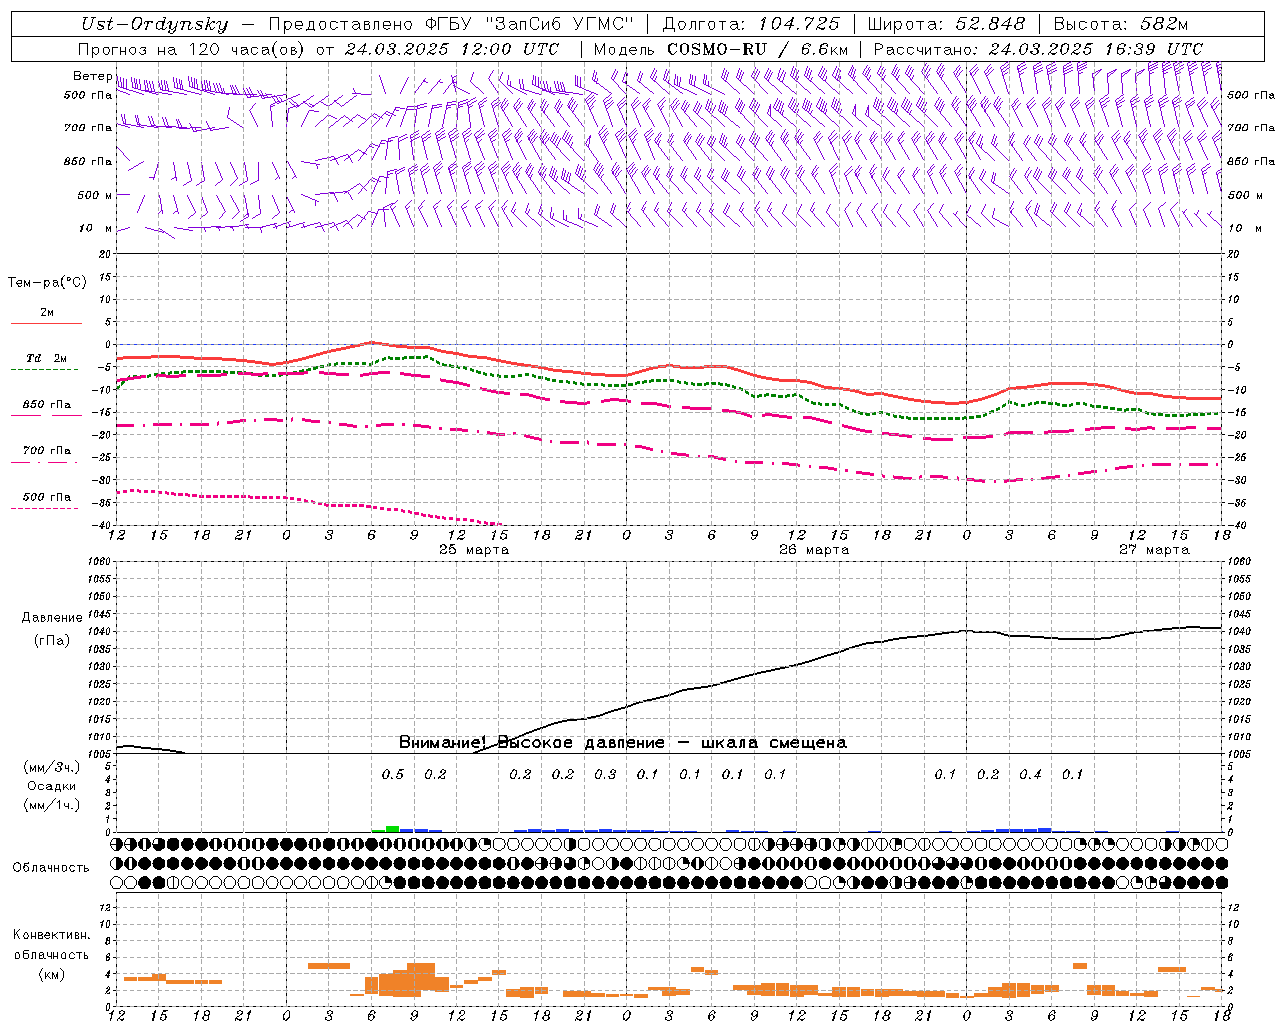The image size is (1280, 1024).
Task: Click the Облачность cloud cover label
Action: 51,868
